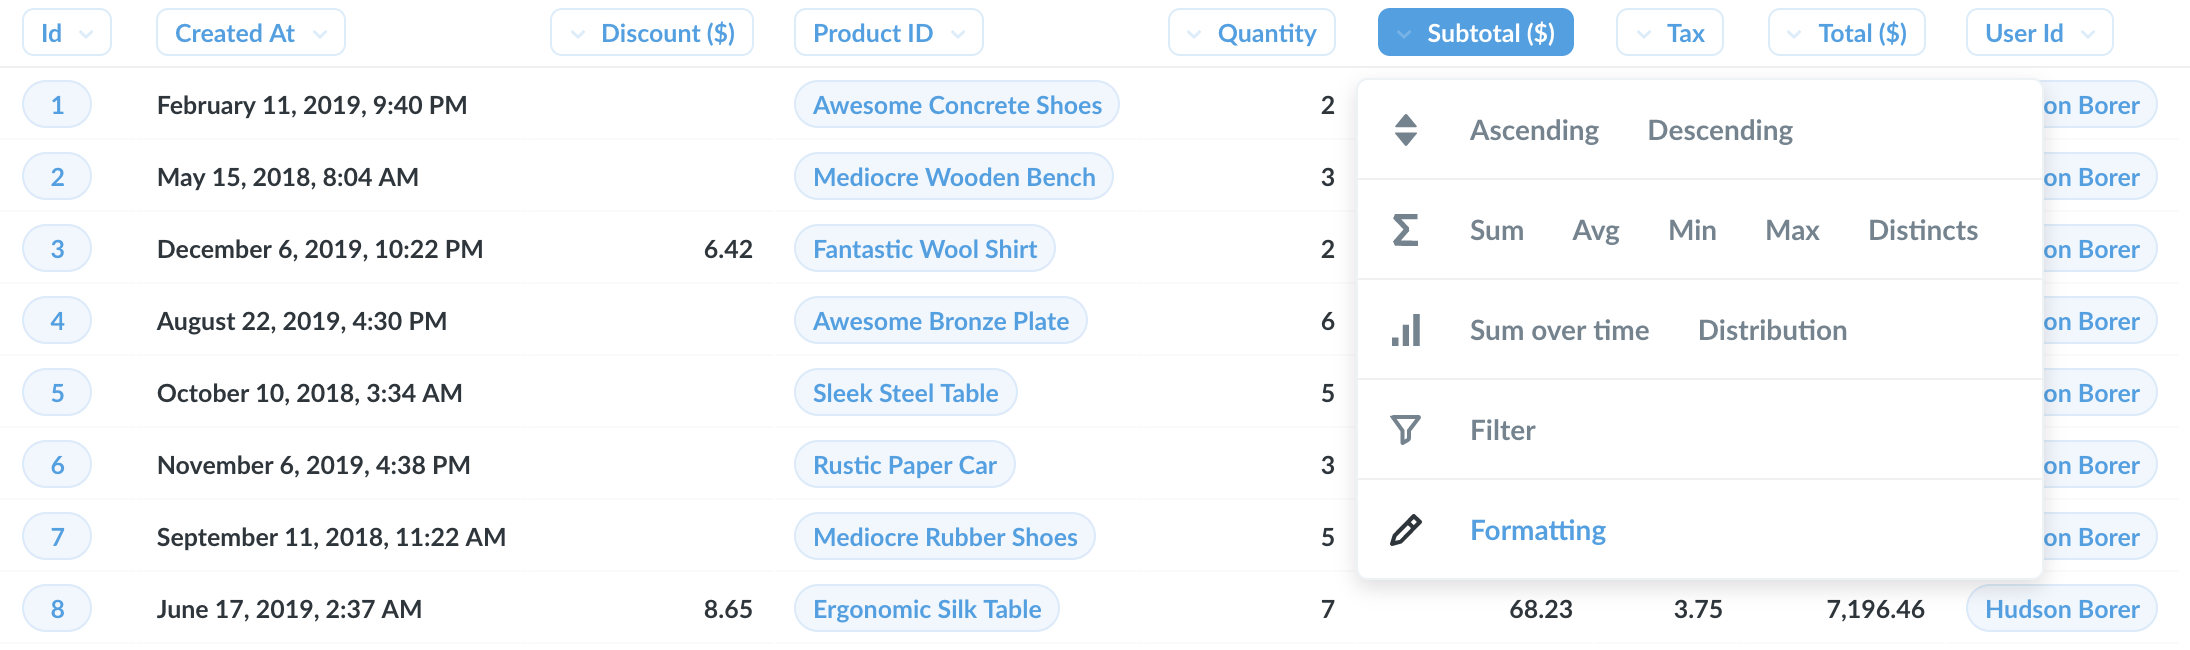Click the Formatting option

point(1537,530)
